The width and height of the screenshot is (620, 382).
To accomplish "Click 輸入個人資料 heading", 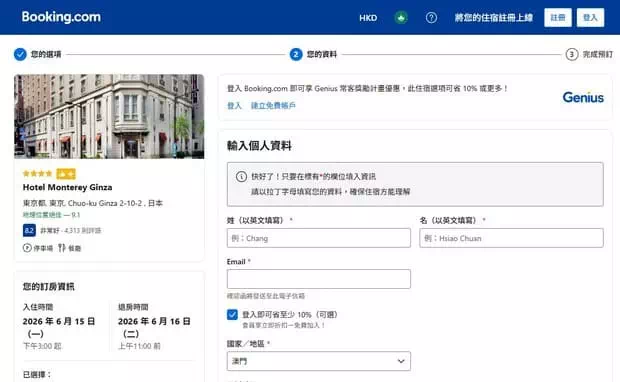I will tap(259, 146).
